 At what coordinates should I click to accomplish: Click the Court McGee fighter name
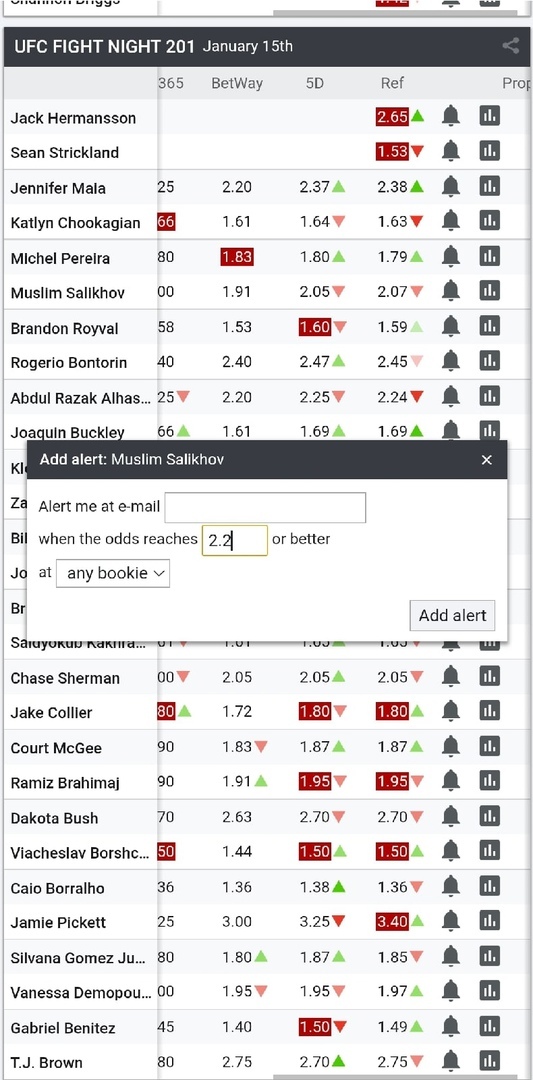point(55,748)
